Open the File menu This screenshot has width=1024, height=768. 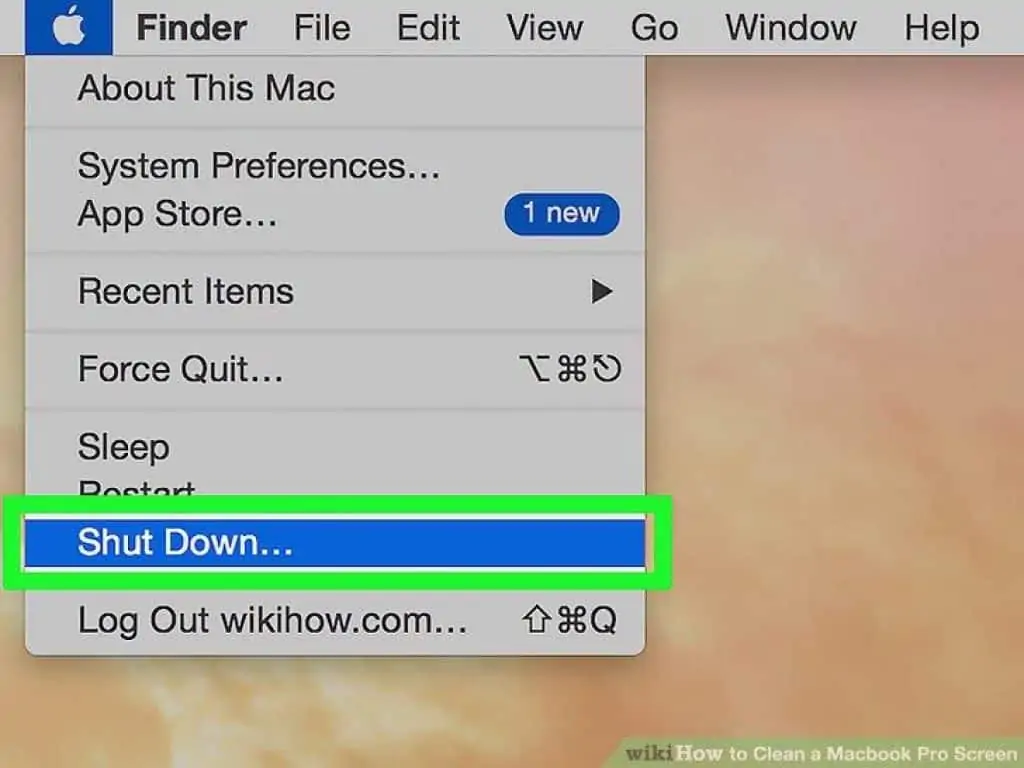pyautogui.click(x=321, y=28)
